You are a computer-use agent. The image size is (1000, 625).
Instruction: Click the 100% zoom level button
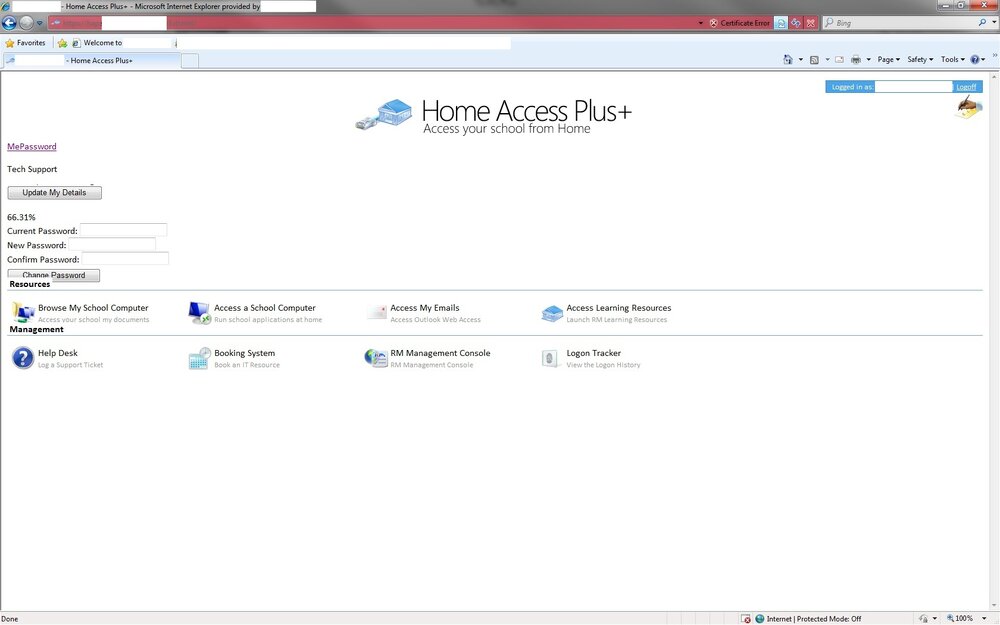pos(960,619)
